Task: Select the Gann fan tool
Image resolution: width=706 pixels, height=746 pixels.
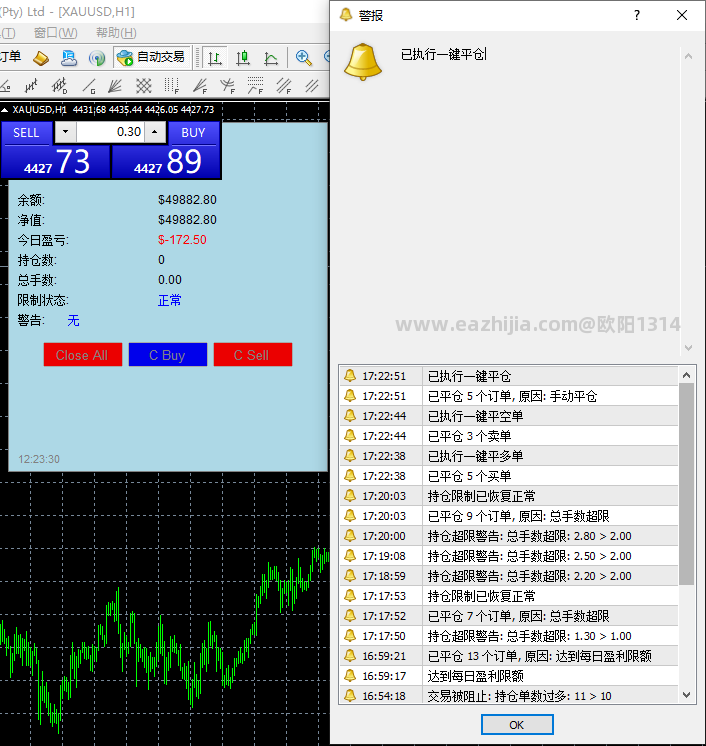Action: coord(115,86)
